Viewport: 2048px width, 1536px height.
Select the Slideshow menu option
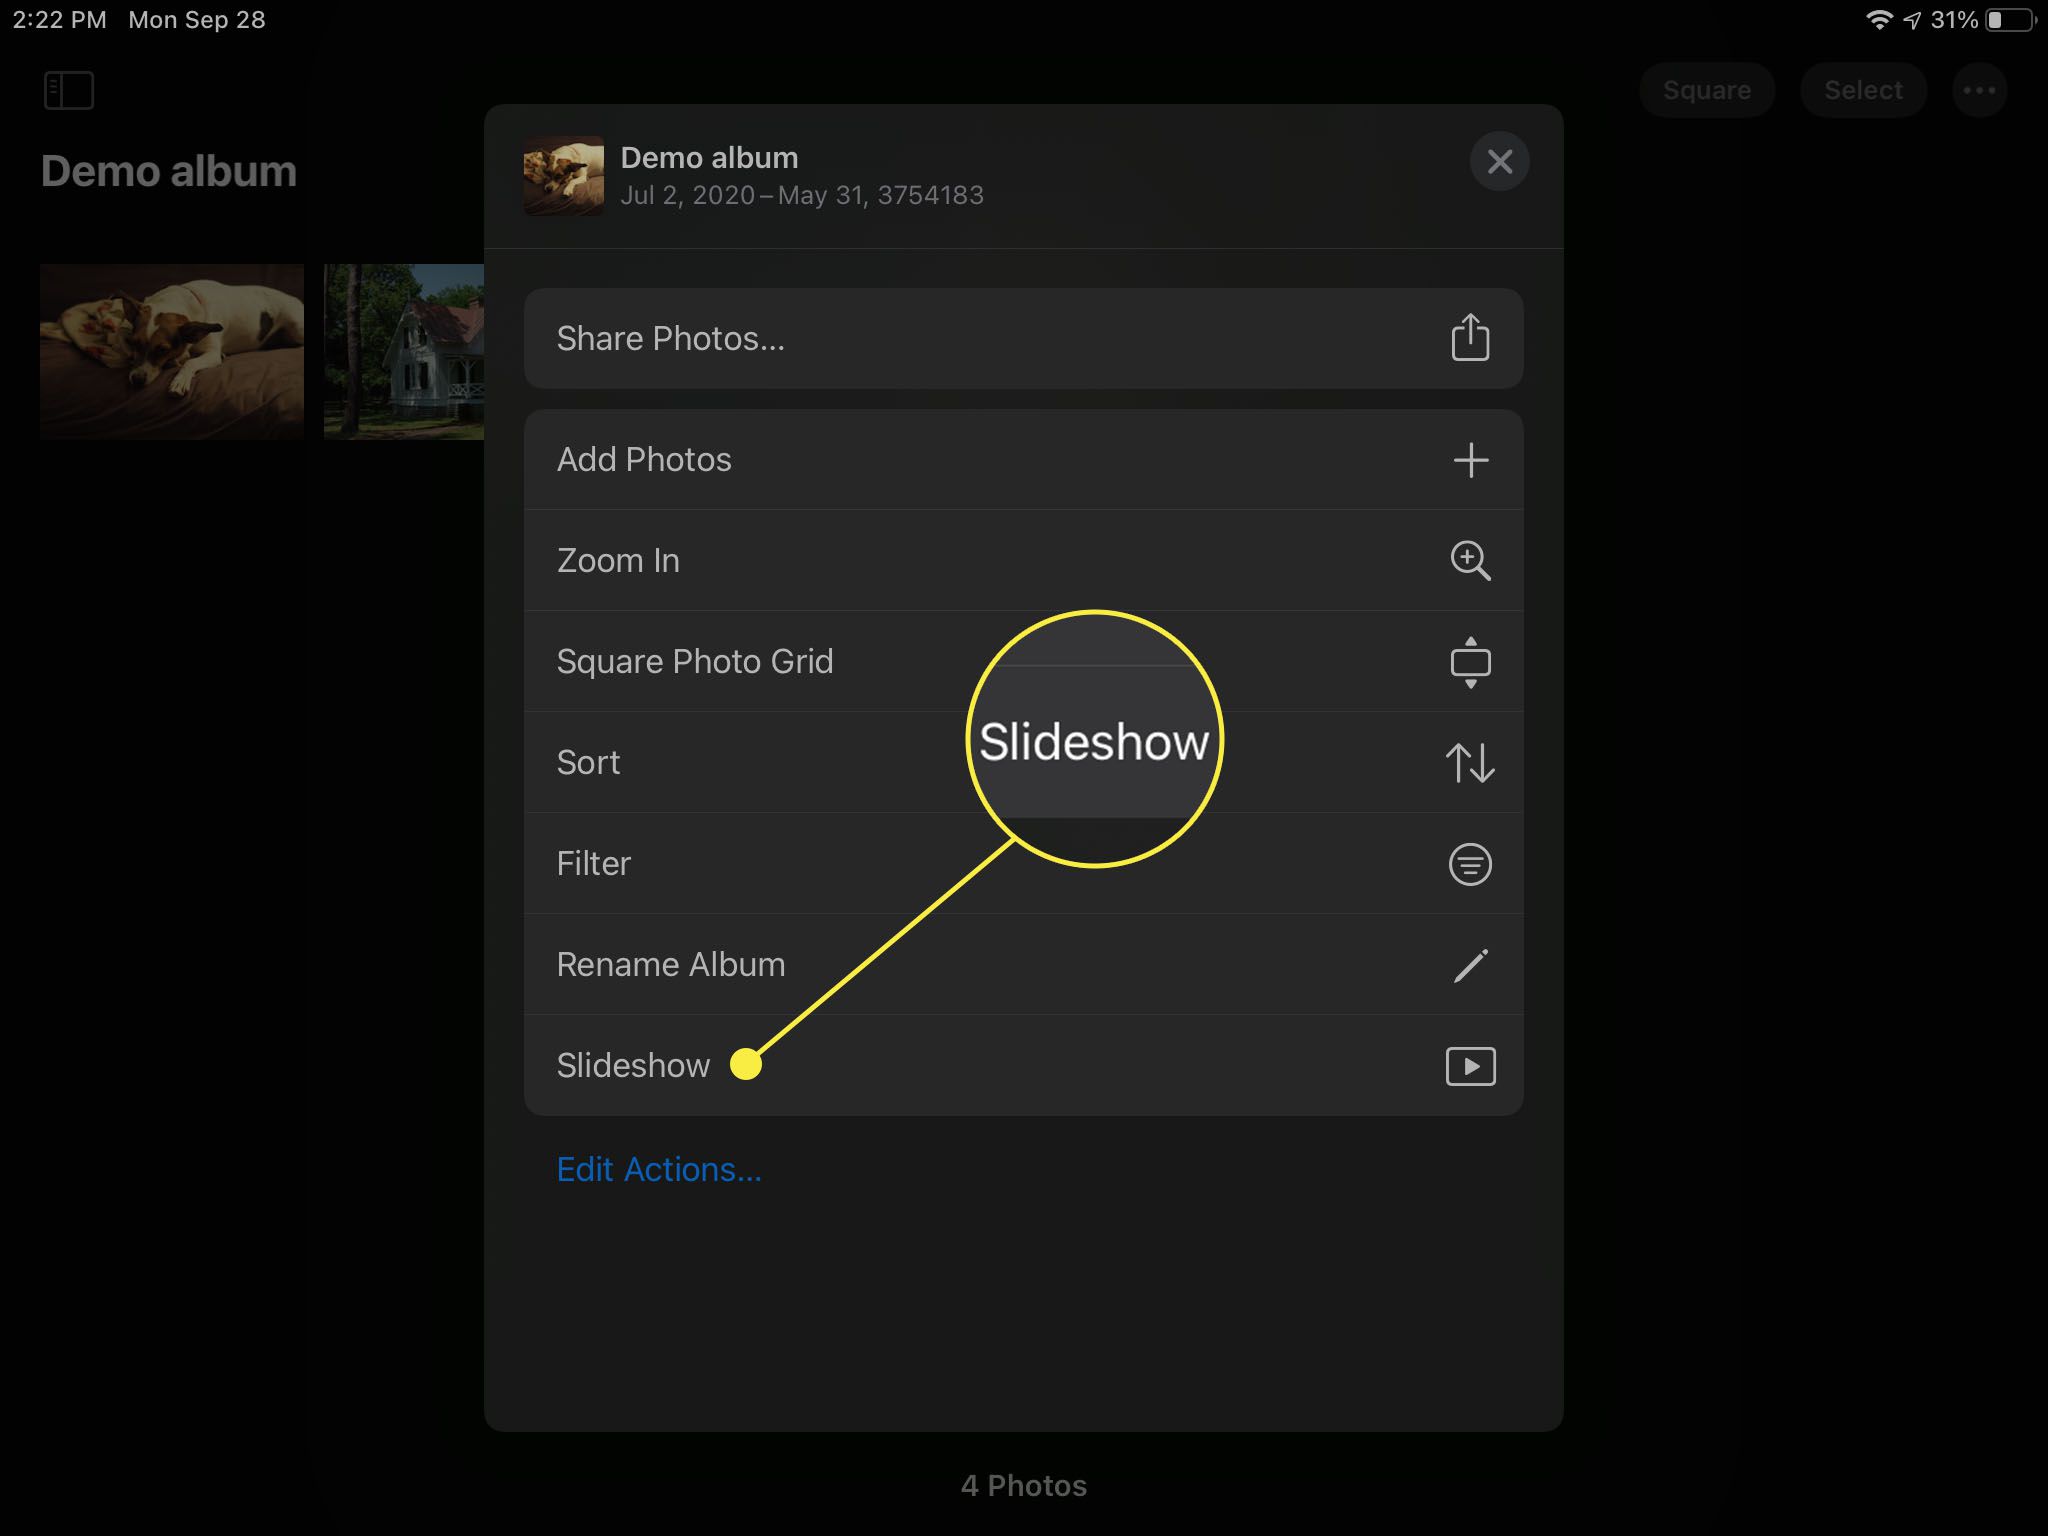[1024, 1065]
